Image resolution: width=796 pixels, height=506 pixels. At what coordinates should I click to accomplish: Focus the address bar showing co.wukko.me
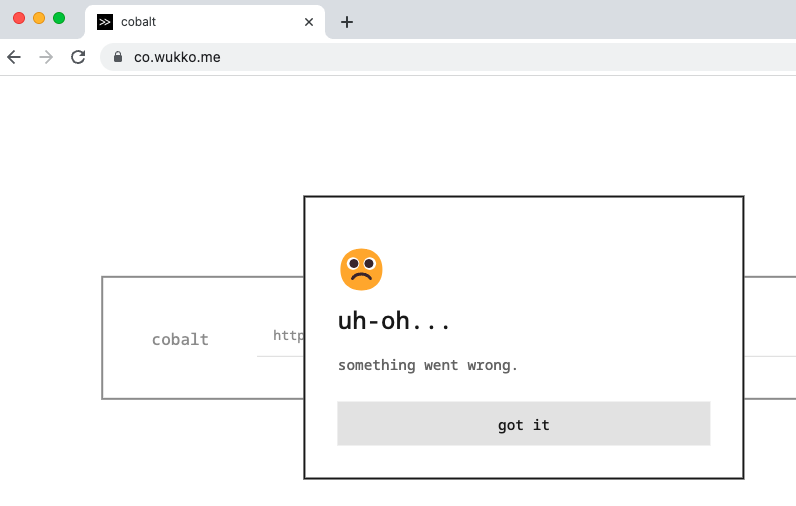[x=447, y=57]
